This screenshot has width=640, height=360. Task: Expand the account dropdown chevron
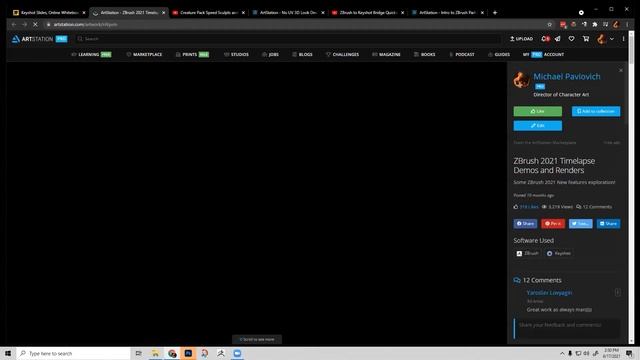(x=611, y=39)
